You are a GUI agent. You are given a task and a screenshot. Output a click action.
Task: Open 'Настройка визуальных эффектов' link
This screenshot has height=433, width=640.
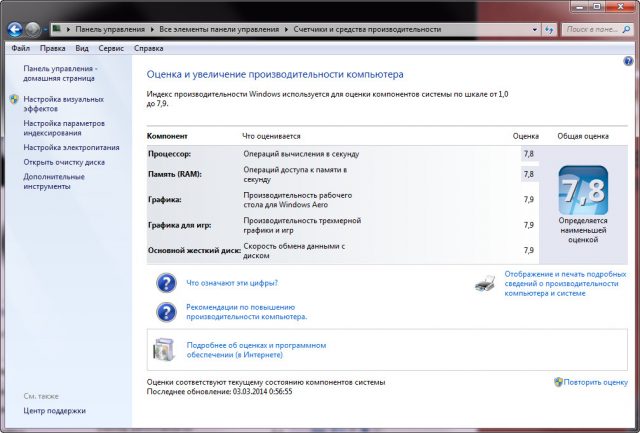coord(62,105)
